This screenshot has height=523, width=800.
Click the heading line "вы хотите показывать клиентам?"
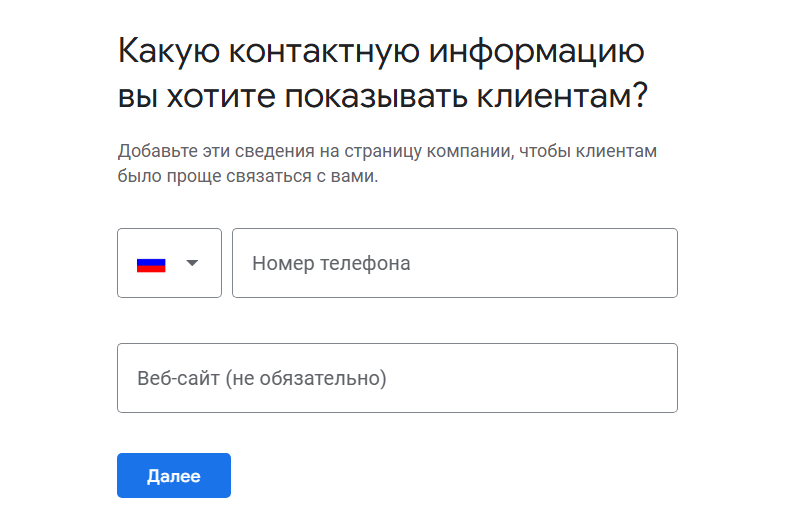click(382, 97)
